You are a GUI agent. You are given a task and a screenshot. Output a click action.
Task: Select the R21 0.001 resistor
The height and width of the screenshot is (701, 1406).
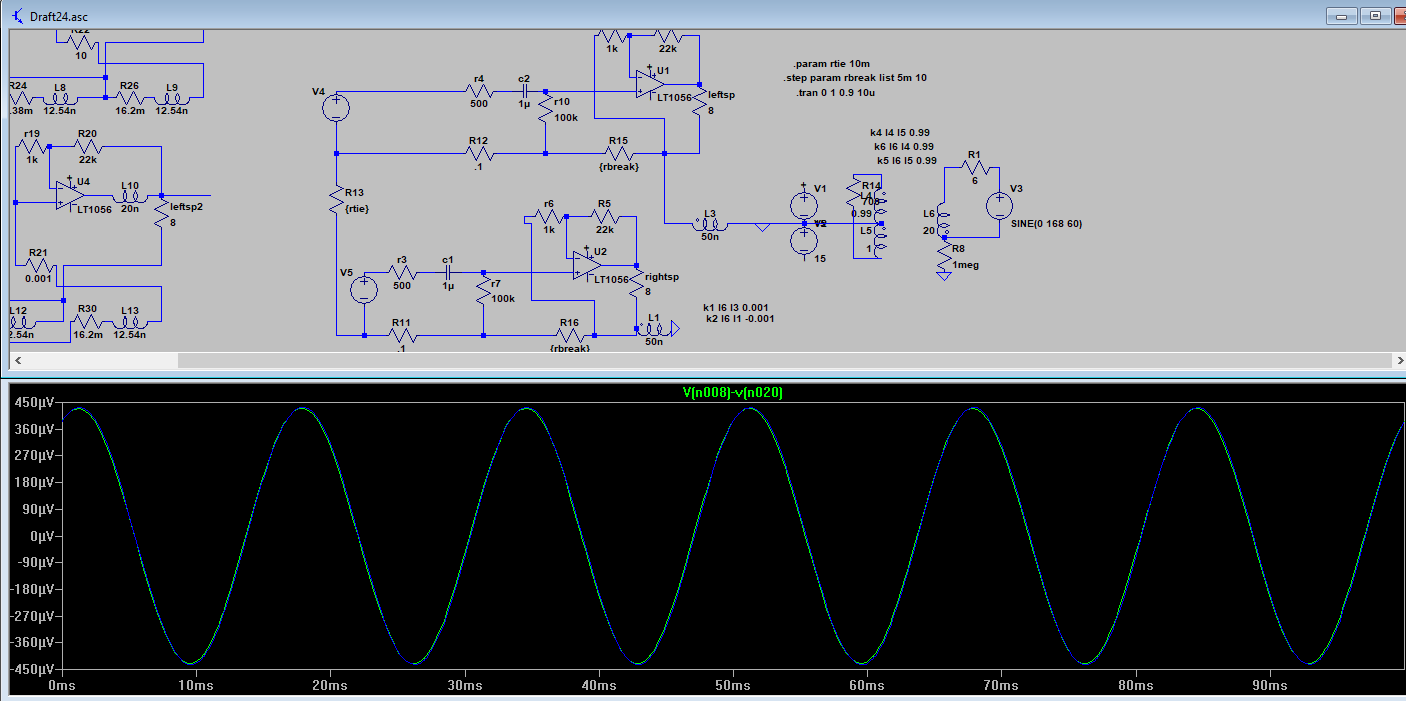tap(38, 265)
